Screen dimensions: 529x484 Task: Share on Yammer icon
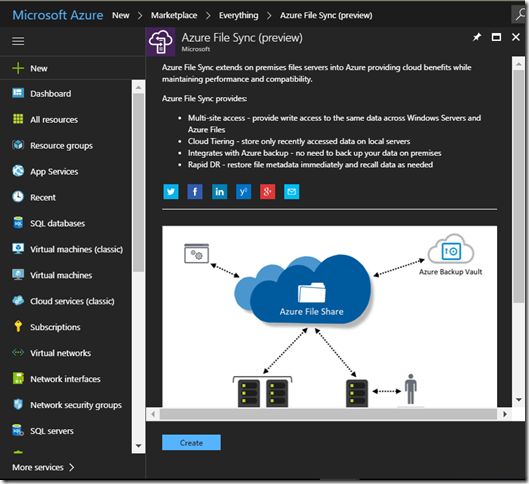pyautogui.click(x=244, y=192)
